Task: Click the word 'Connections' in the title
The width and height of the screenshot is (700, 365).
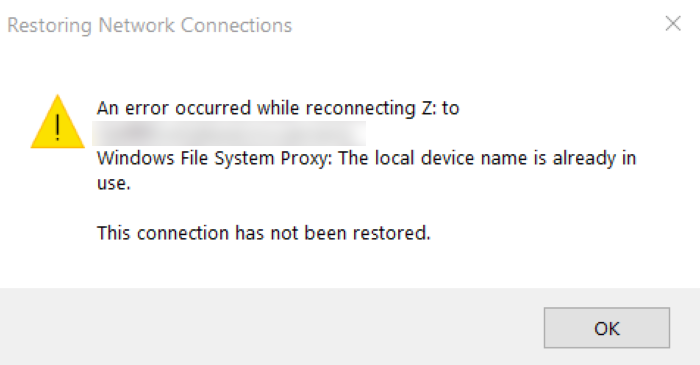Action: tap(236, 25)
